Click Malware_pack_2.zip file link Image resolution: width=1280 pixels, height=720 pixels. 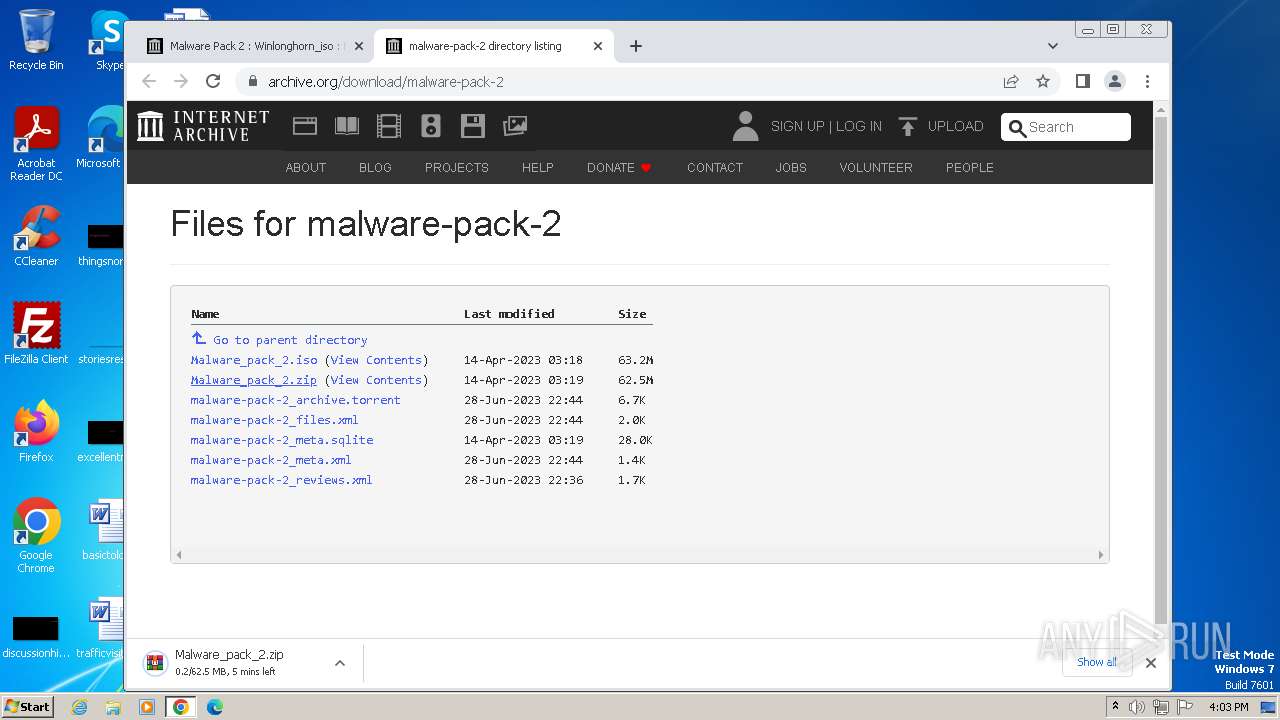254,380
